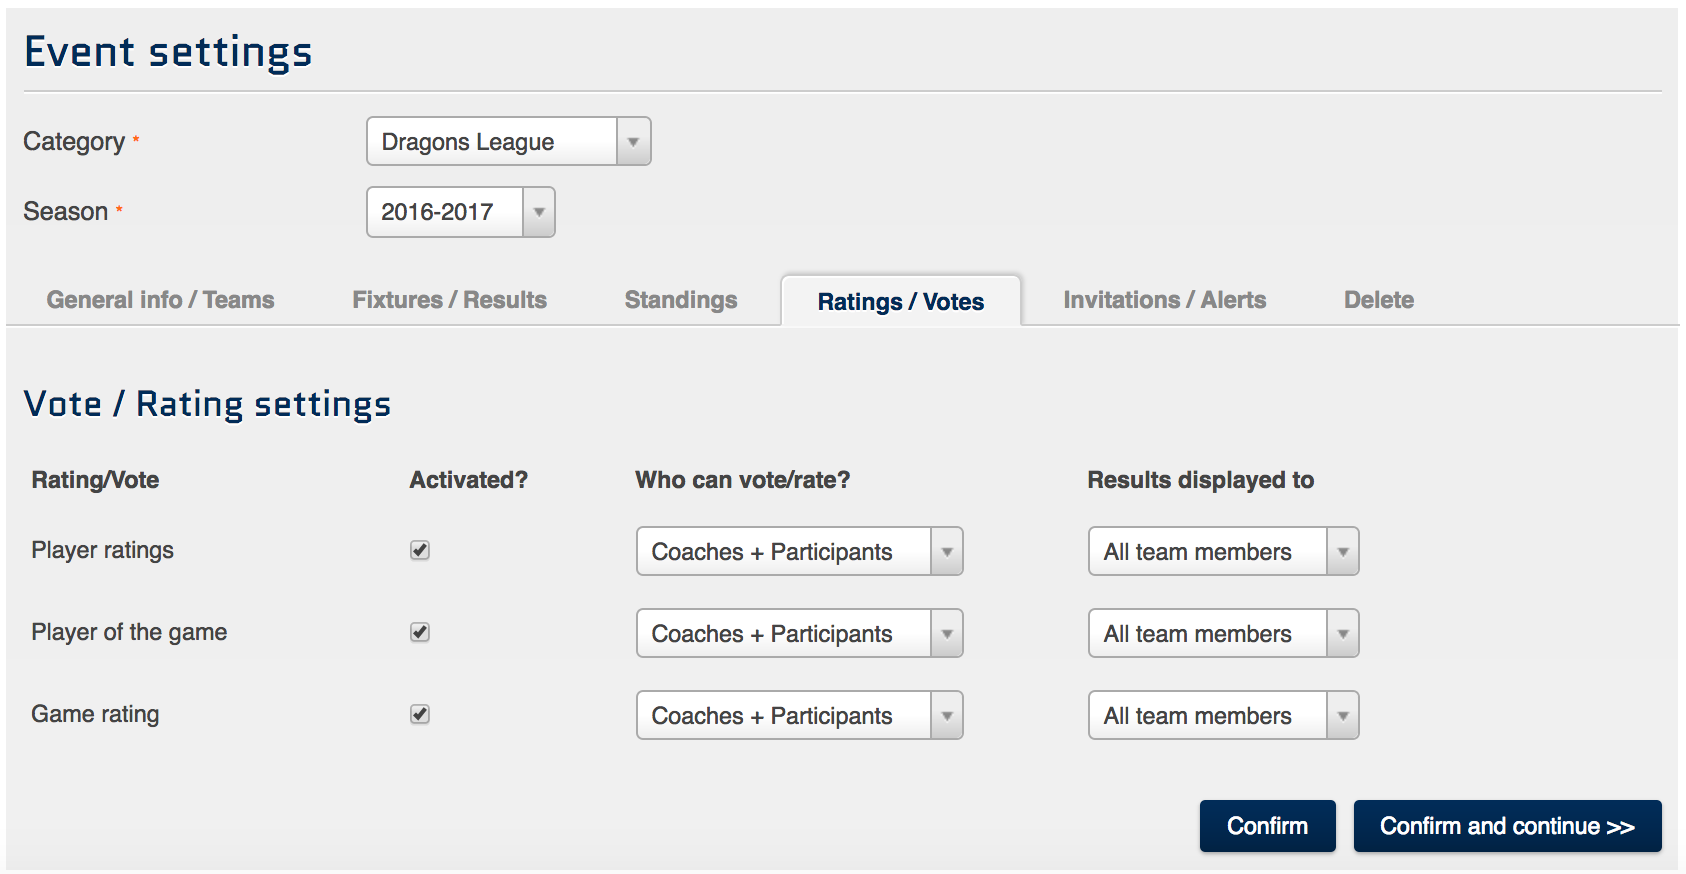Expand who can vote for Player ratings
The width and height of the screenshot is (1686, 874).
(x=799, y=552)
